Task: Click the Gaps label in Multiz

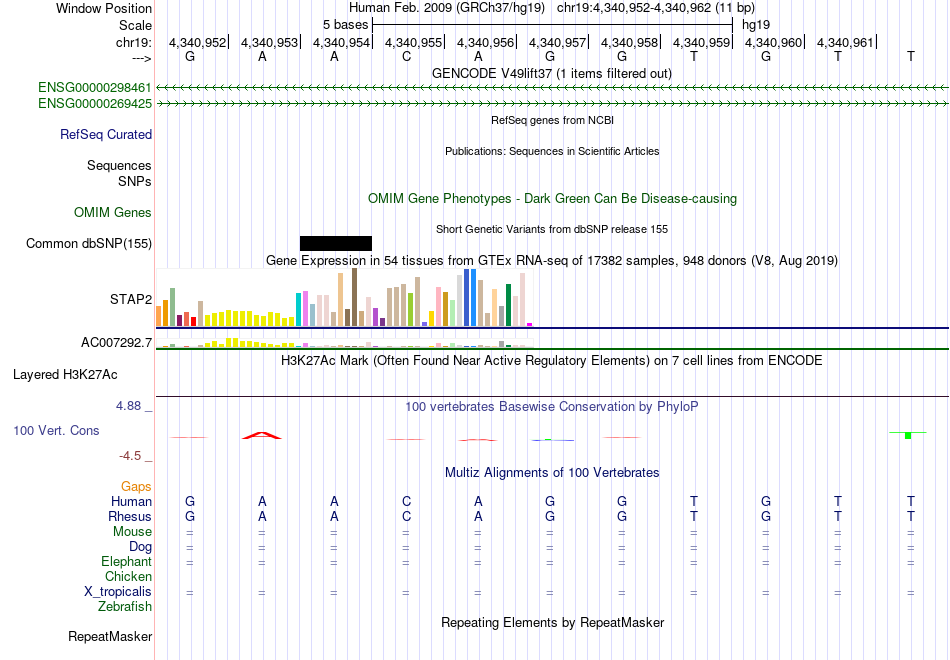Action: (136, 487)
